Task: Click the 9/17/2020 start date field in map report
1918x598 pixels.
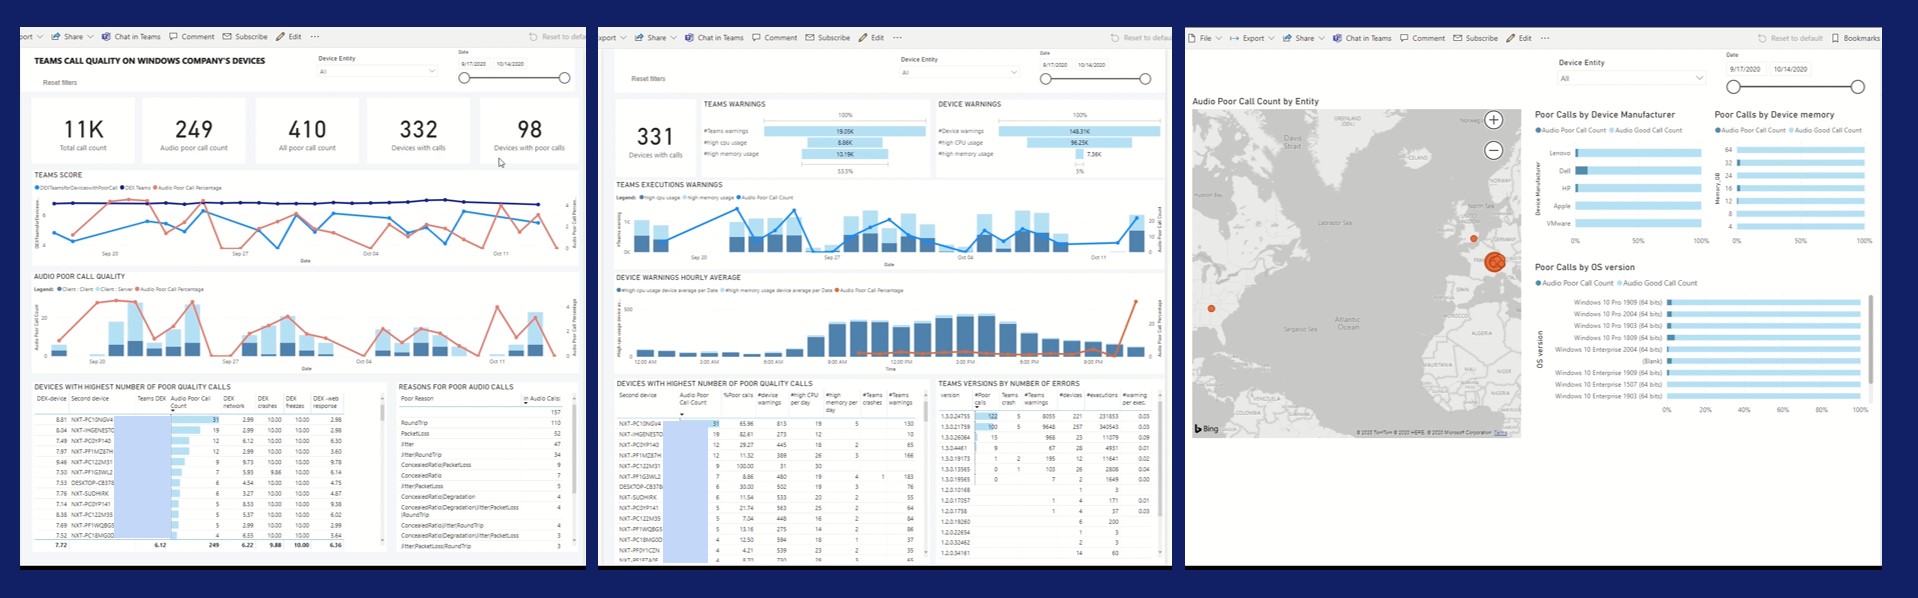Action: click(x=1745, y=69)
